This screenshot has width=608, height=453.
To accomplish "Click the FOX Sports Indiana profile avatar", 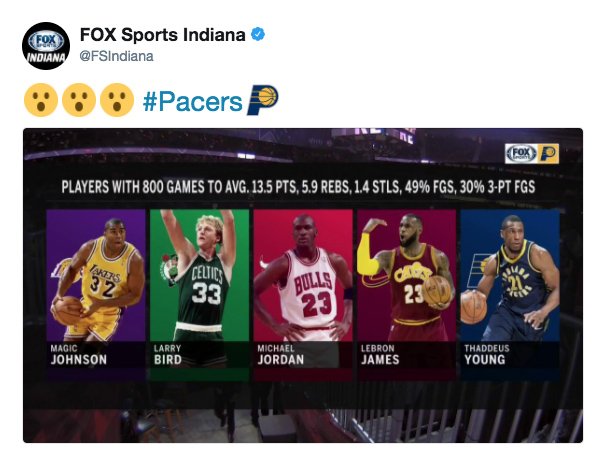I will (x=46, y=46).
